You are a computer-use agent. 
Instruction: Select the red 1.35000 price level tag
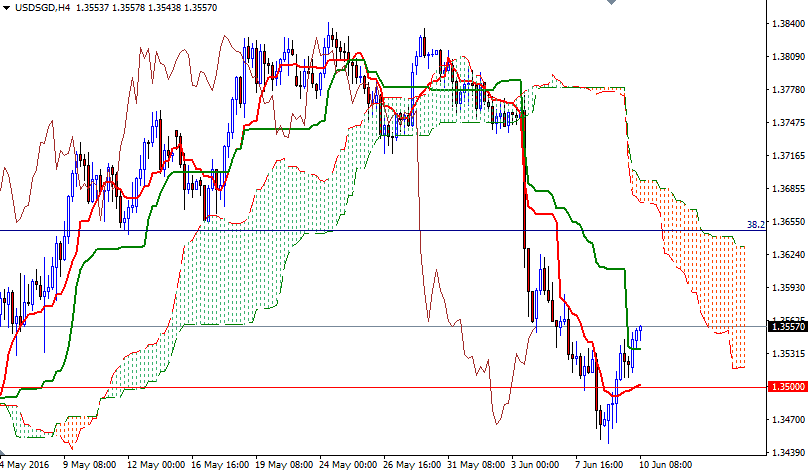786,386
